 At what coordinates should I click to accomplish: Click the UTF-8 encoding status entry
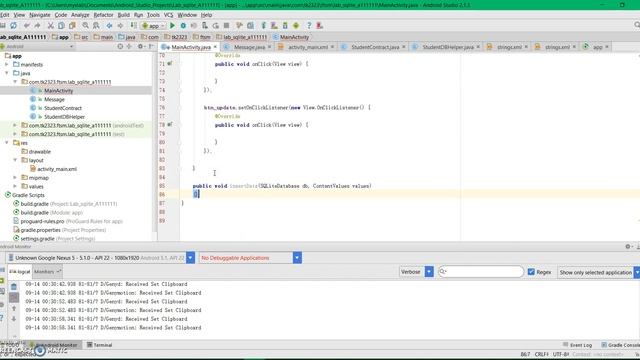[x=561, y=354]
